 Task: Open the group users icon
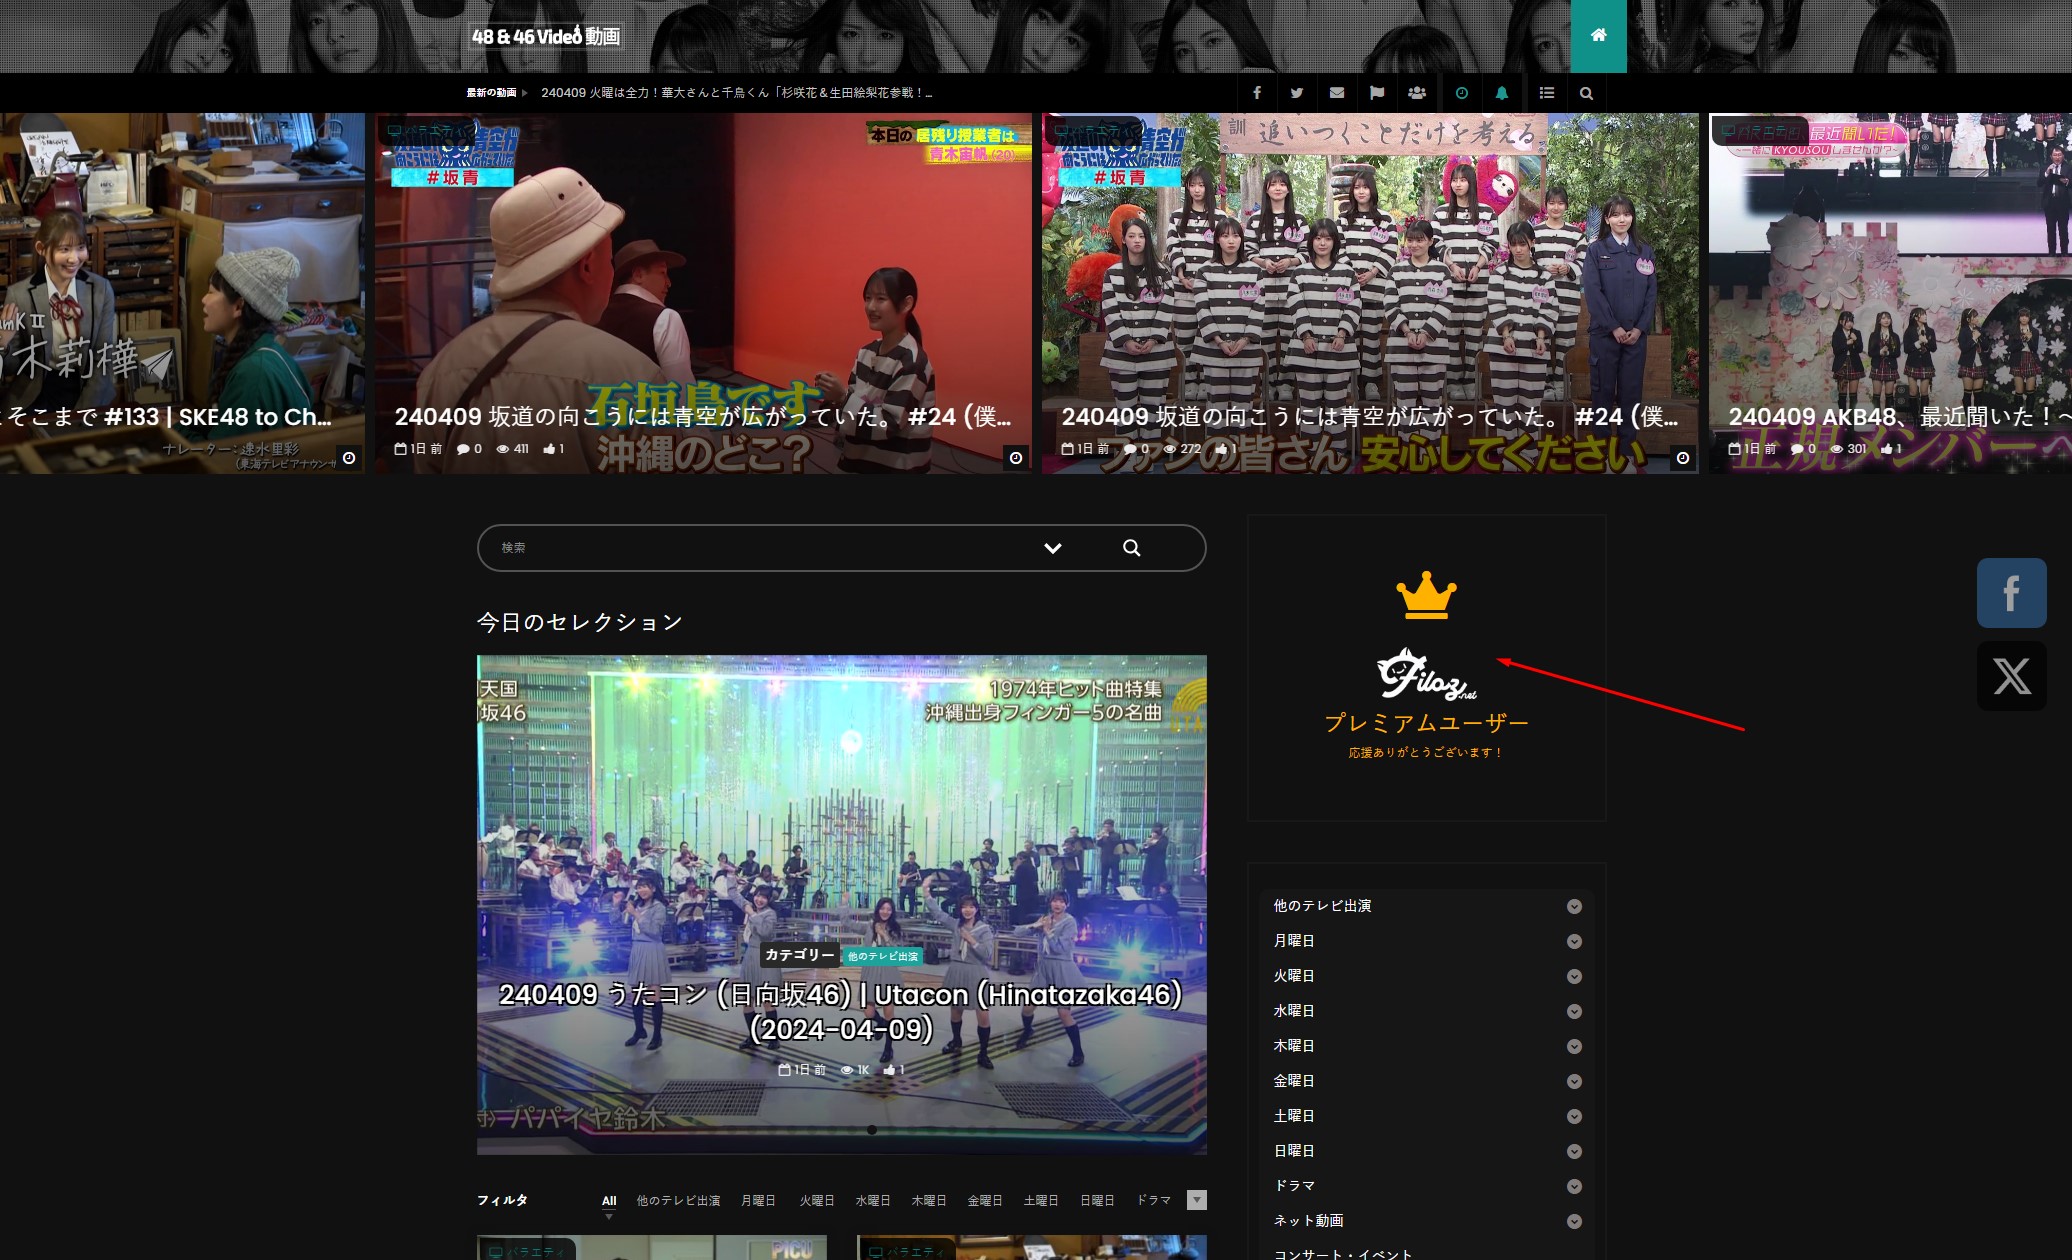(x=1417, y=93)
